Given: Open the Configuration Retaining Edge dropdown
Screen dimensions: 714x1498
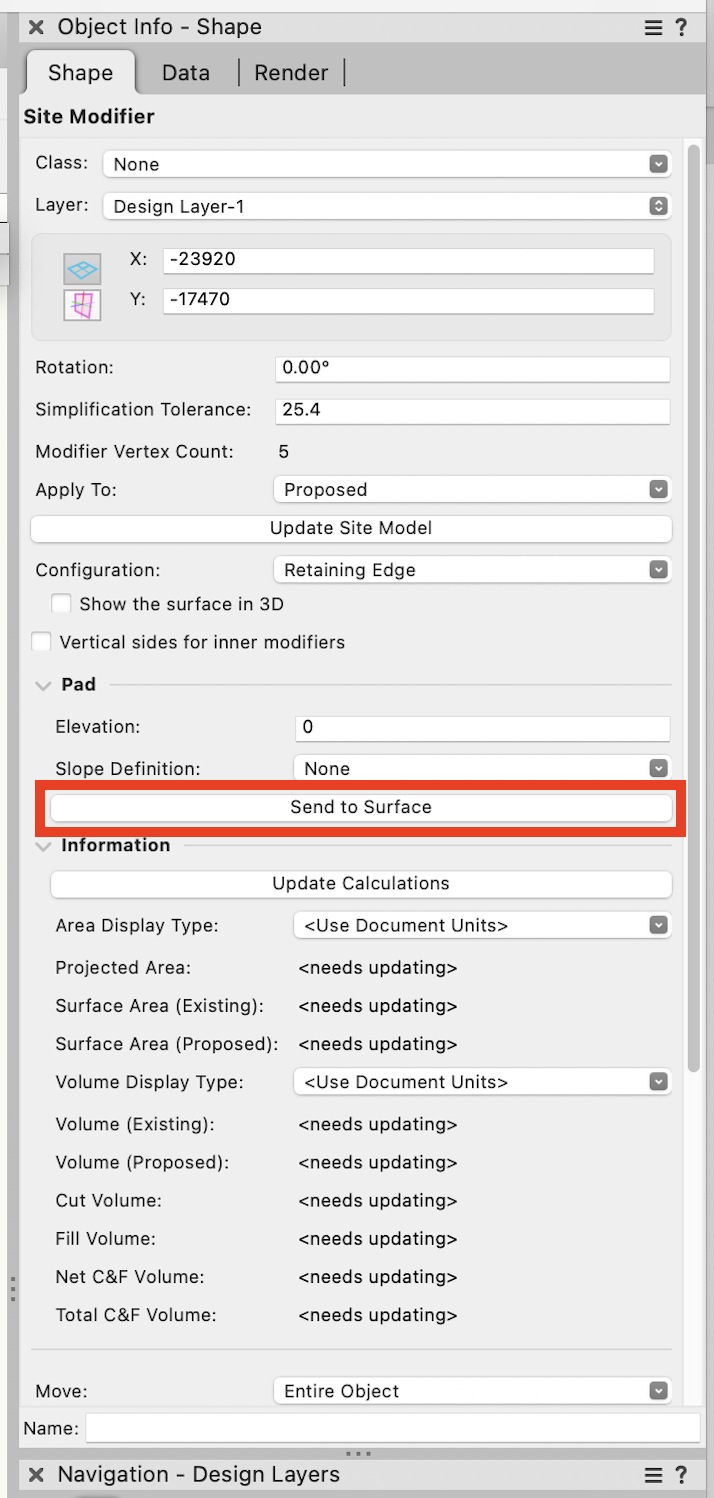Looking at the screenshot, I should (x=471, y=570).
